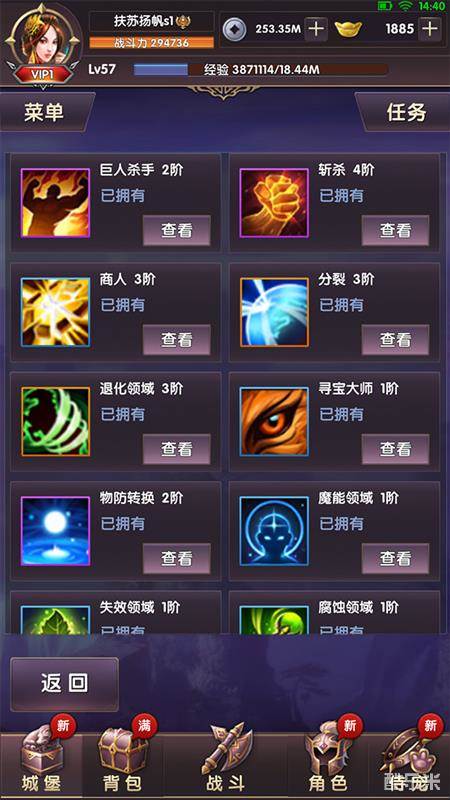View details for 斩杀 4阶 via 查看
450x800 pixels.
pos(395,231)
